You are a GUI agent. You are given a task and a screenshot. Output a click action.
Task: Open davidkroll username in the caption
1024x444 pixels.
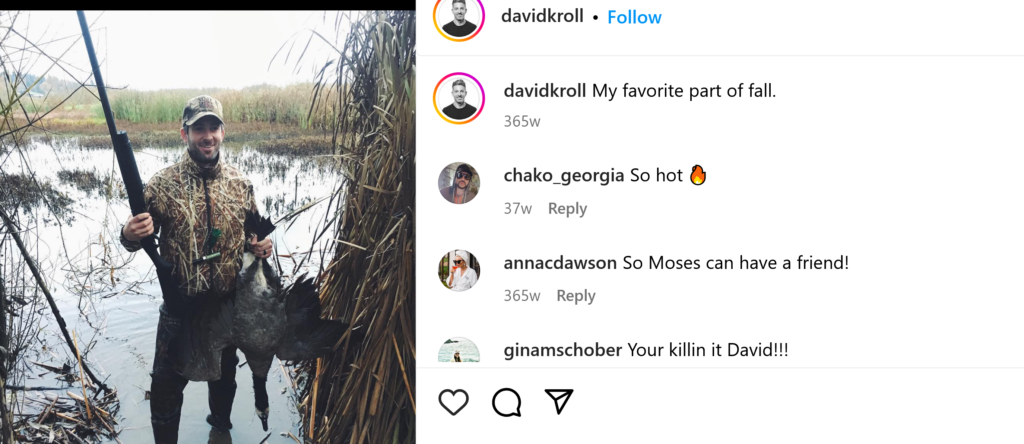point(545,91)
